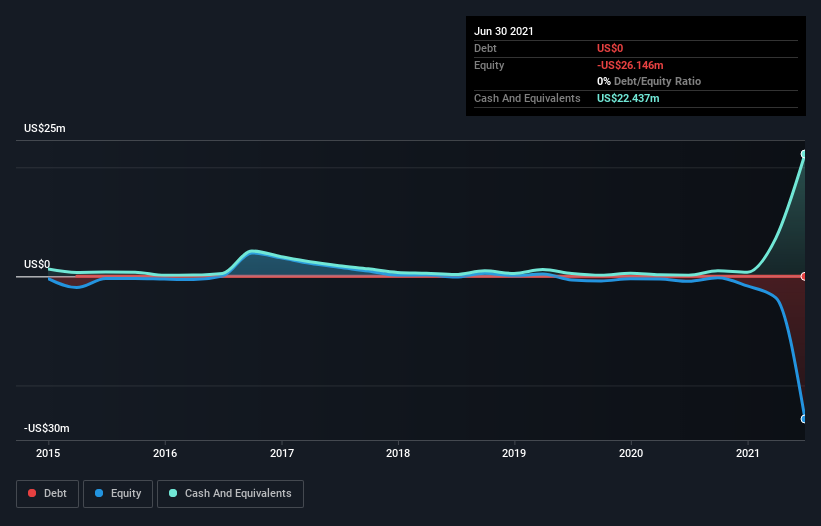Click the US$0 y-axis label
Image resolution: width=821 pixels, height=526 pixels.
[x=37, y=264]
